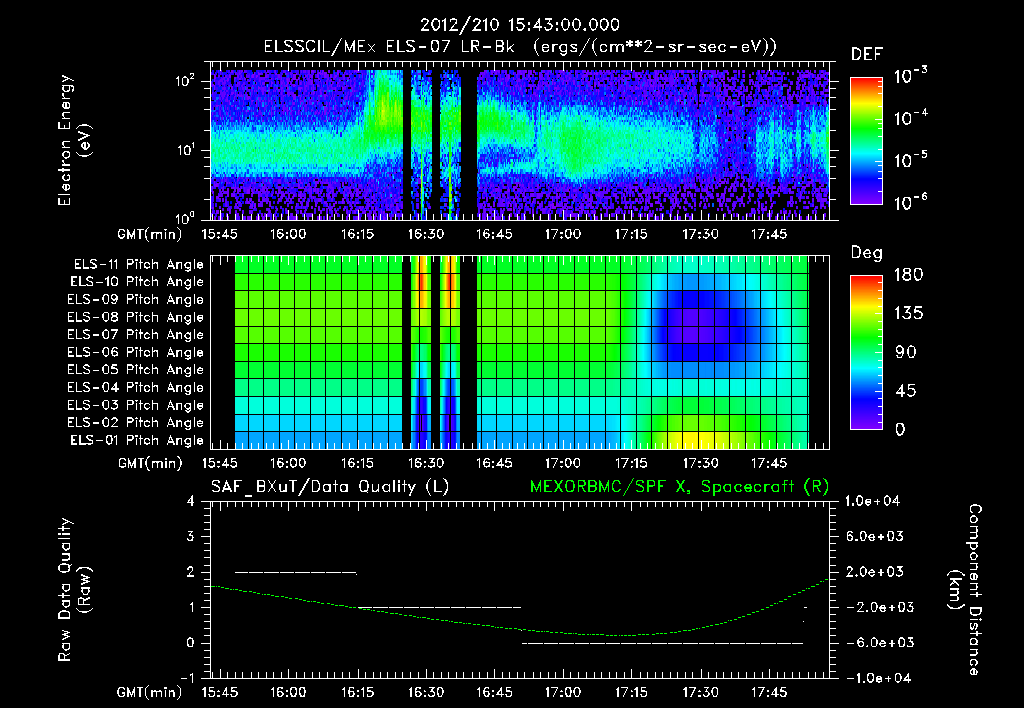Click 17:00 time tick under the pitch angle panel

tap(563, 464)
